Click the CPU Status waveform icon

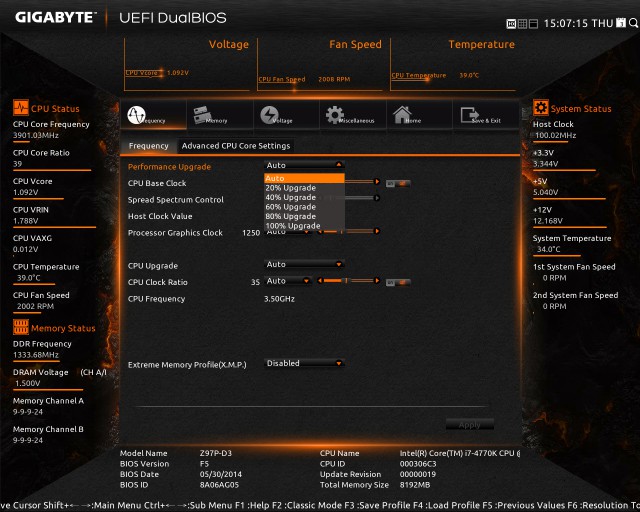tap(20, 108)
